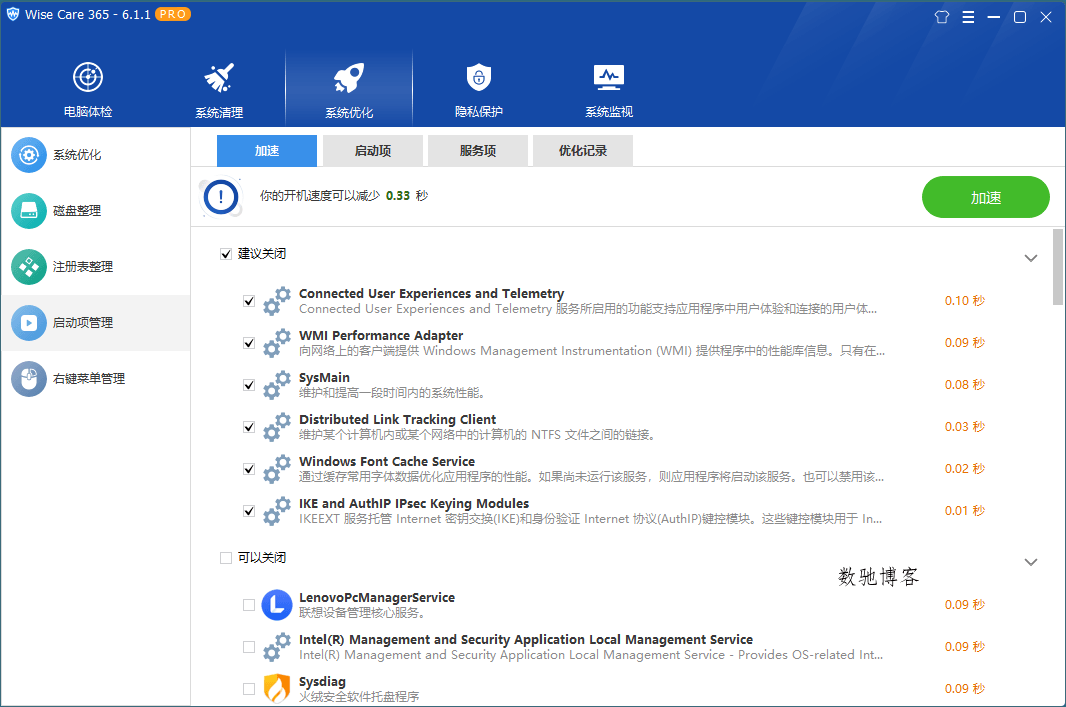The height and width of the screenshot is (707, 1066).
Task: Select the 系统优化 rocket icon
Action: coord(349,77)
